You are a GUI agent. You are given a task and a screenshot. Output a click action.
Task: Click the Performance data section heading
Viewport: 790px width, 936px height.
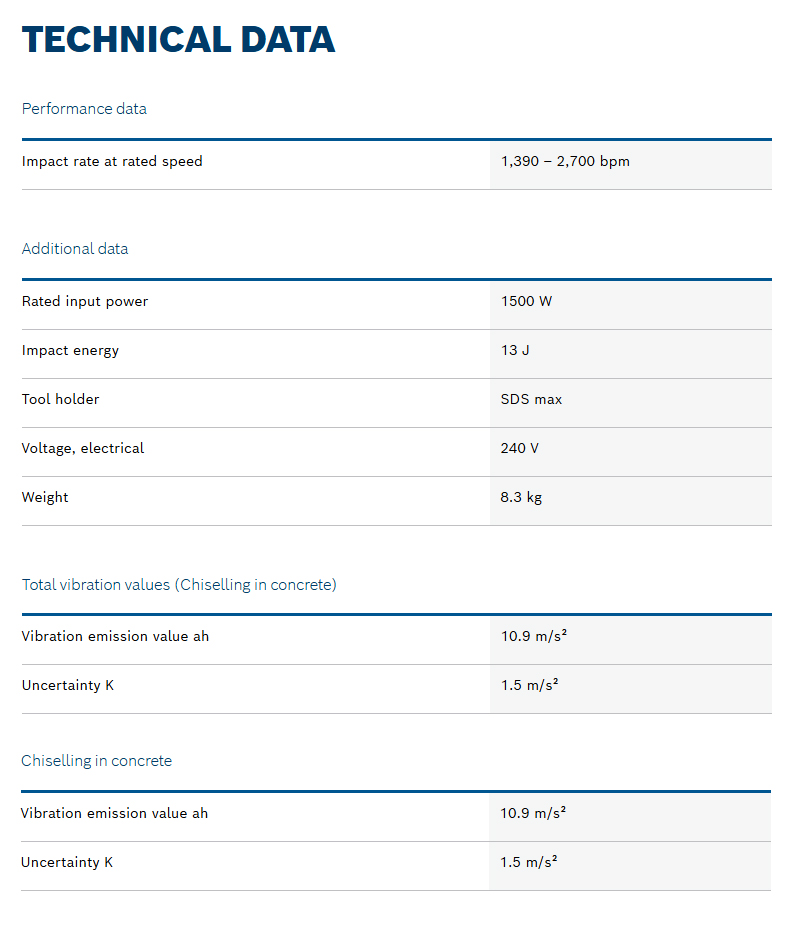84,109
